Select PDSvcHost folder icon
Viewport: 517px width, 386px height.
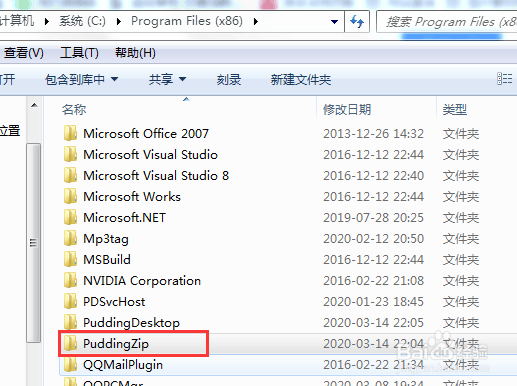pos(70,301)
